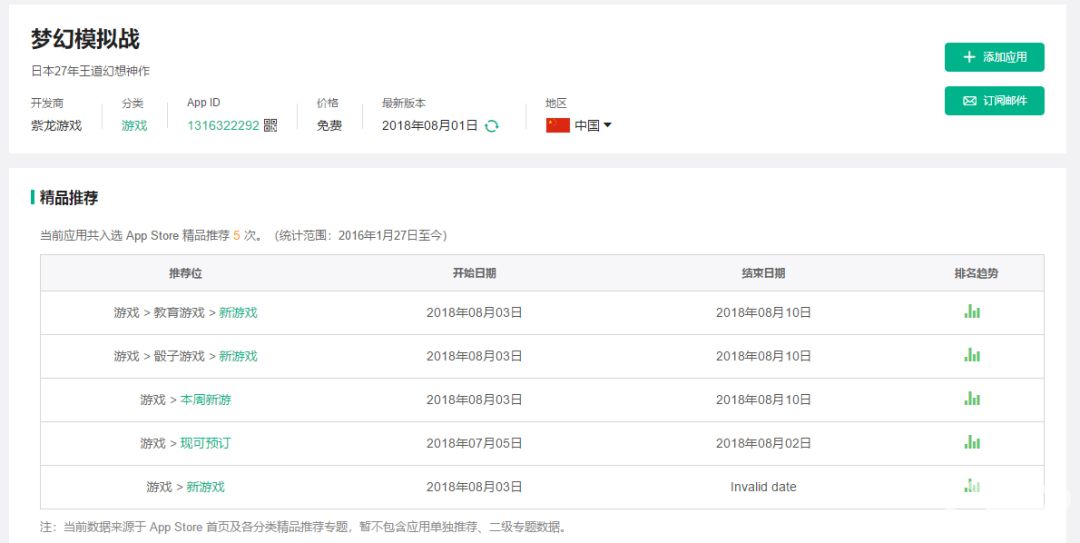Click end date in 骰子游戏 row
The height and width of the screenshot is (543, 1080).
763,356
